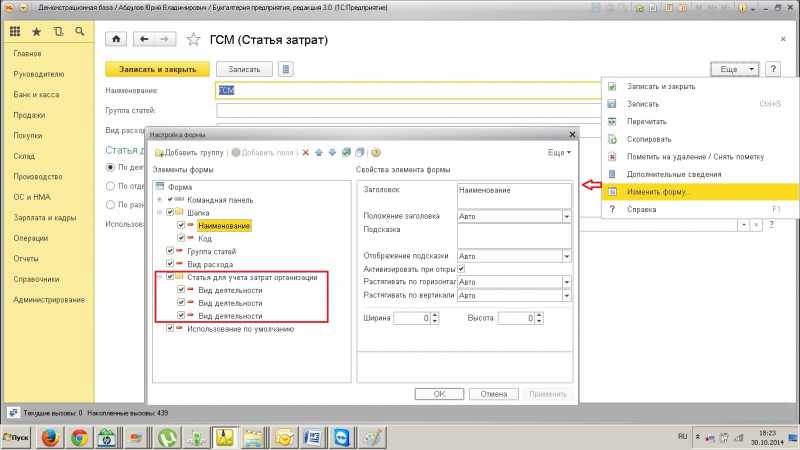Open uTorrent from the taskbar
Screen dimensions: 800x450
pos(167,438)
